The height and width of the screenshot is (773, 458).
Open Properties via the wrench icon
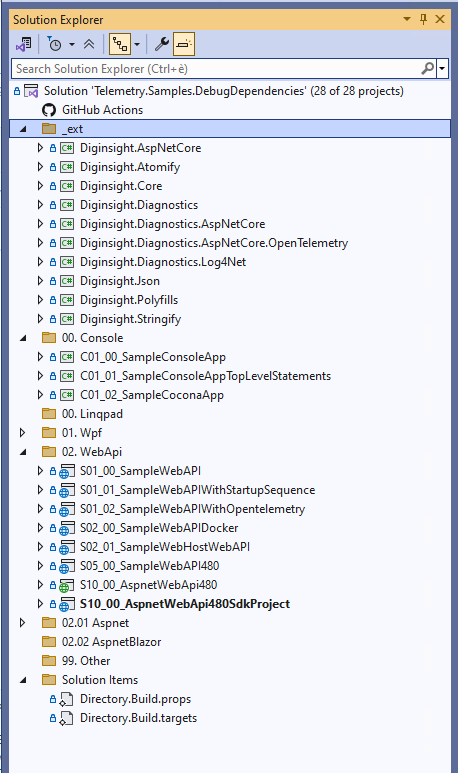[x=162, y=44]
